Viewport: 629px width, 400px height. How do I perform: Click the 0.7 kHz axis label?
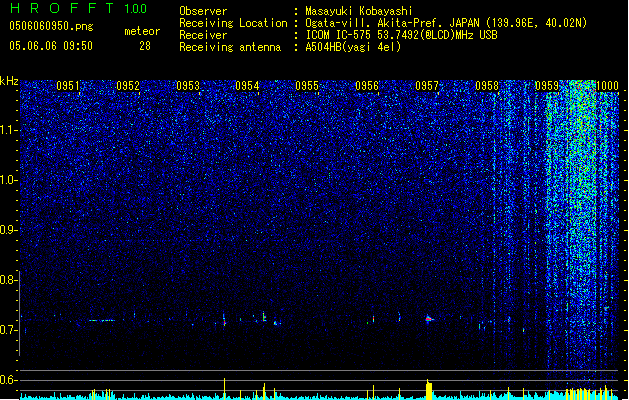[8, 330]
